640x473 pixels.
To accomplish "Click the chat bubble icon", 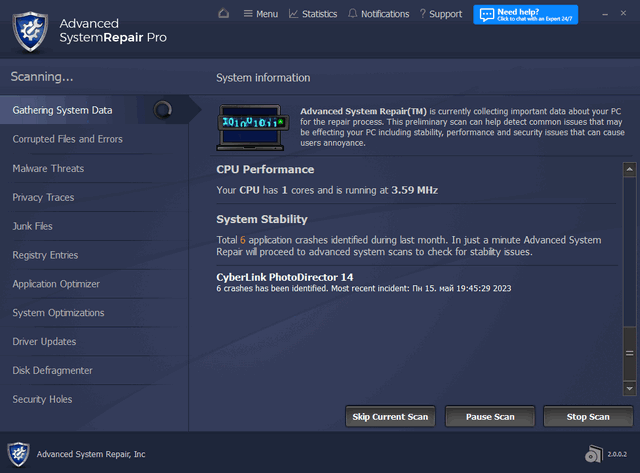I will (487, 15).
